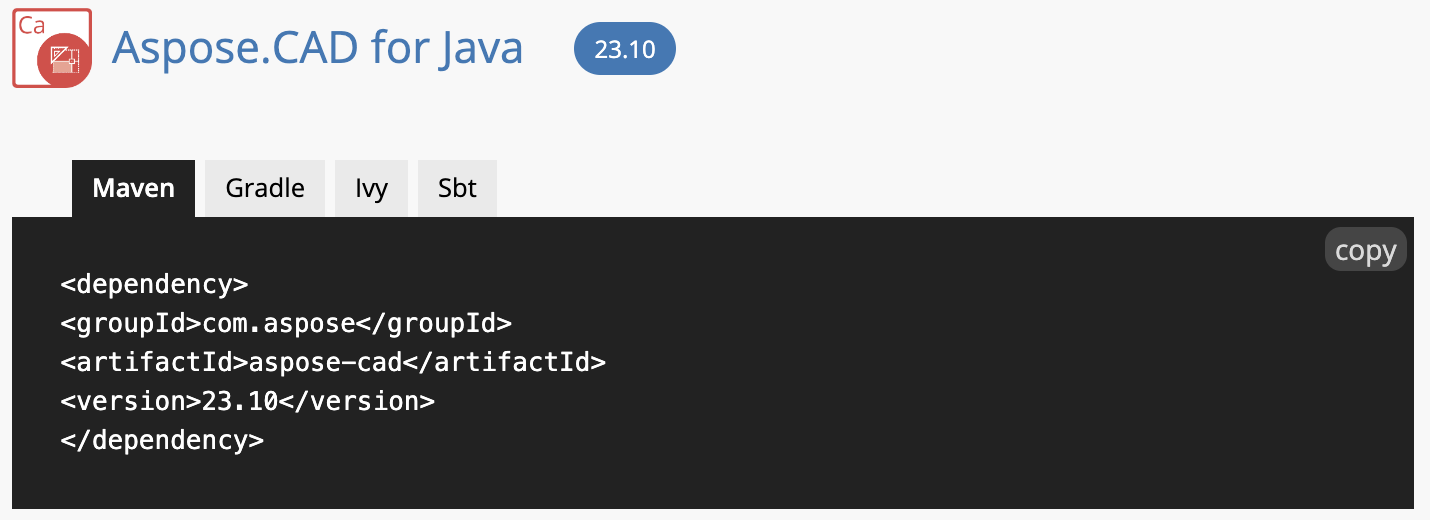Click the closing </version> tag
Screen dimensions: 1430x520
[x=357, y=401]
